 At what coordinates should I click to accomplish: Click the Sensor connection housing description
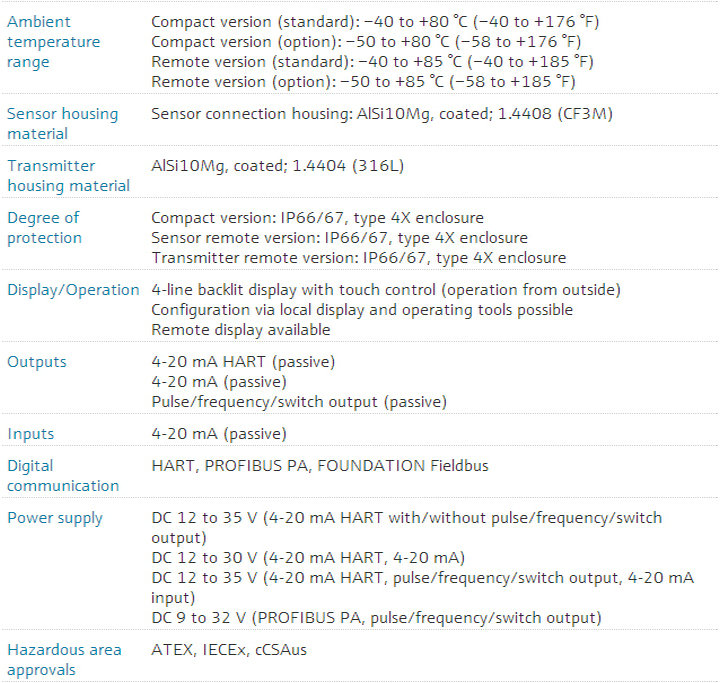coord(382,114)
